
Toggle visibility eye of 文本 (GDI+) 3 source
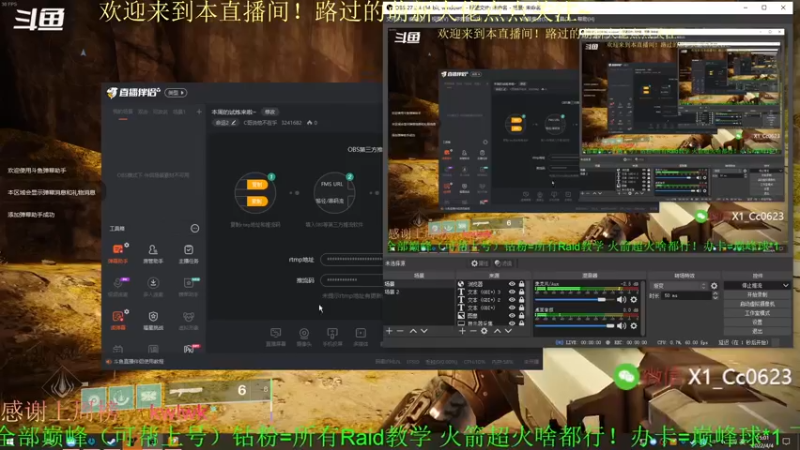[x=512, y=292]
